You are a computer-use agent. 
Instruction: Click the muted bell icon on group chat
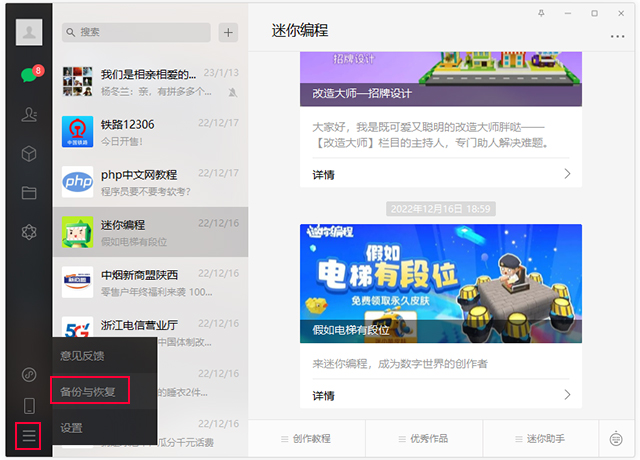233,93
